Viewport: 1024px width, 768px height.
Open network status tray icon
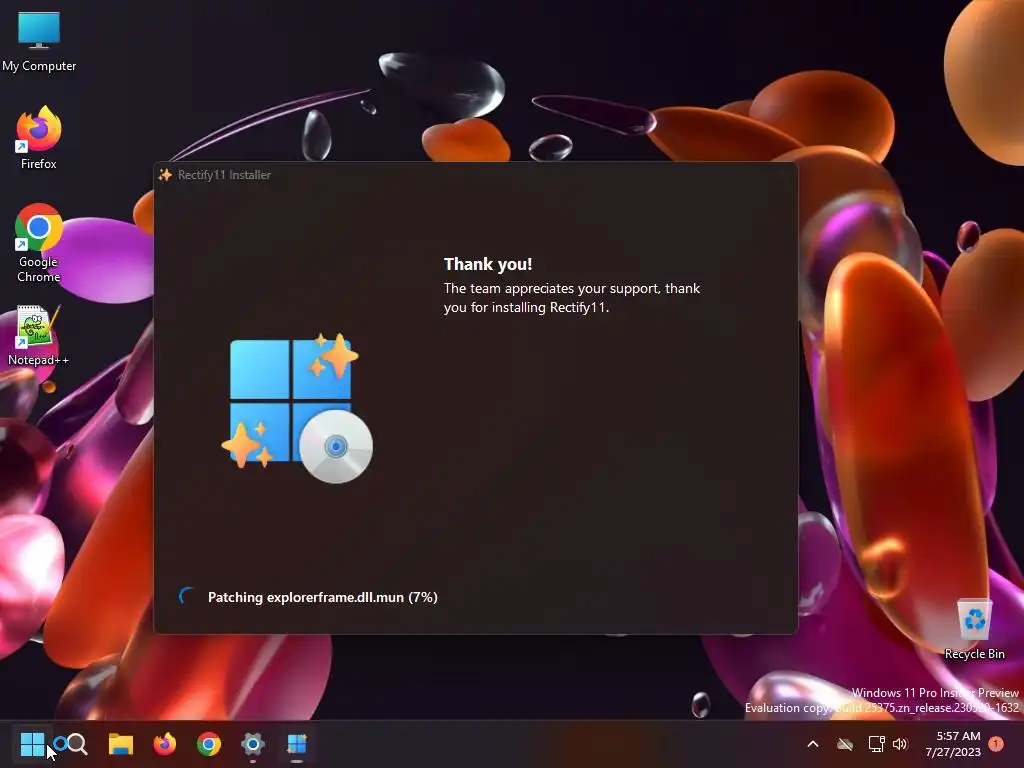click(876, 744)
